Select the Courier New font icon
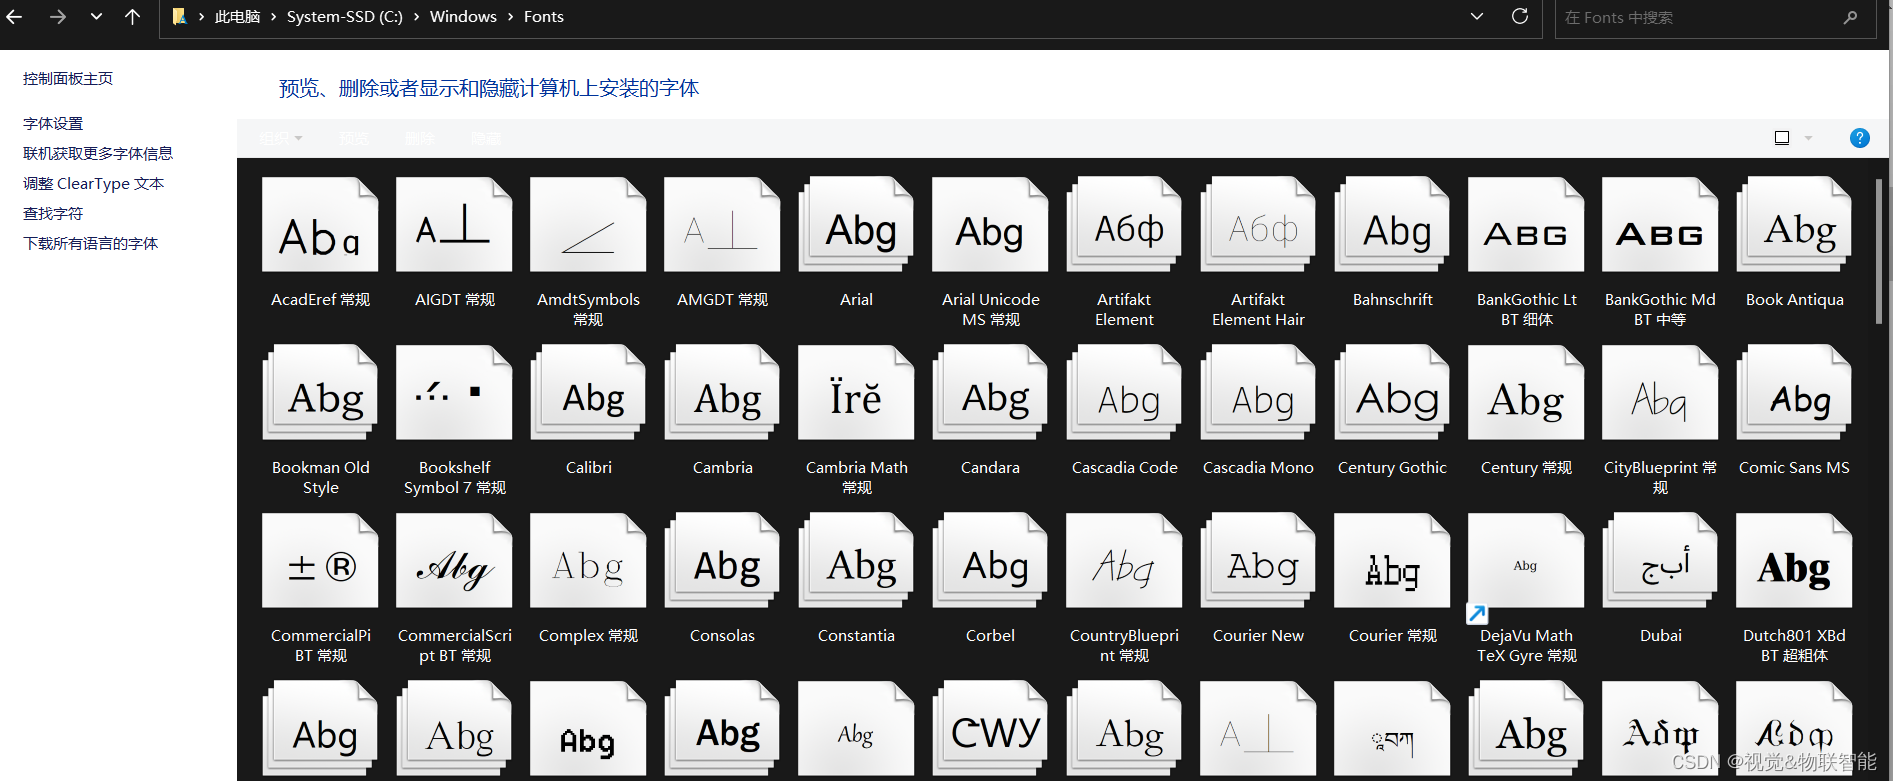This screenshot has height=781, width=1893. point(1258,561)
